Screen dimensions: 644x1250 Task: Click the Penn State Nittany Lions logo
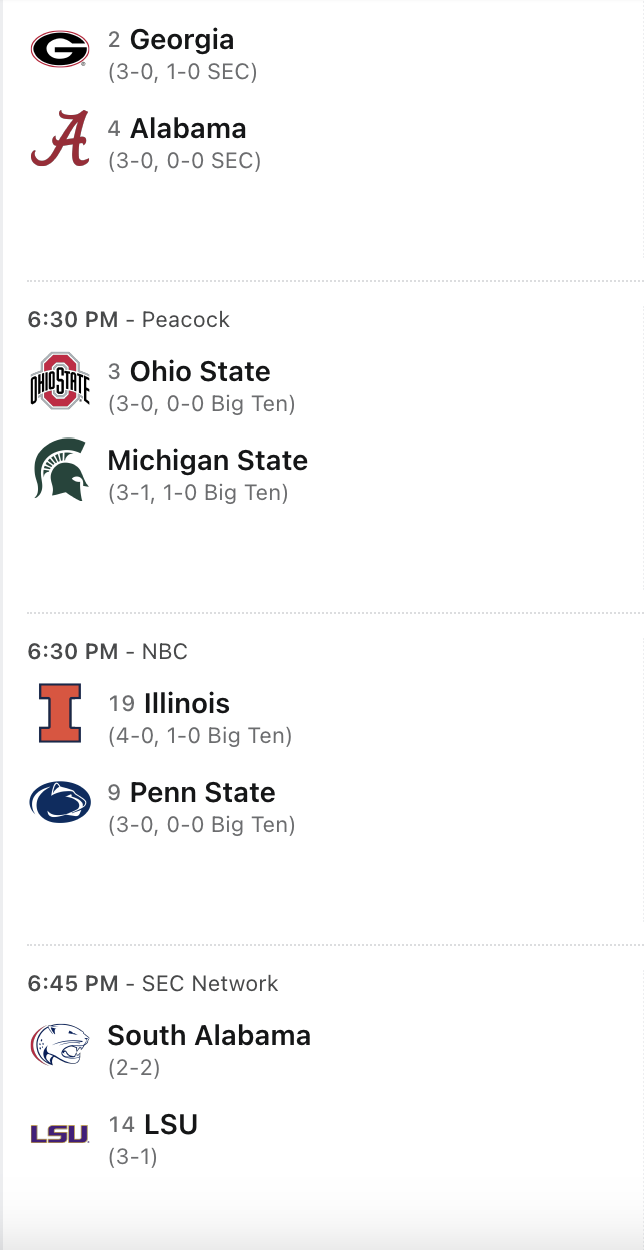tap(60, 802)
